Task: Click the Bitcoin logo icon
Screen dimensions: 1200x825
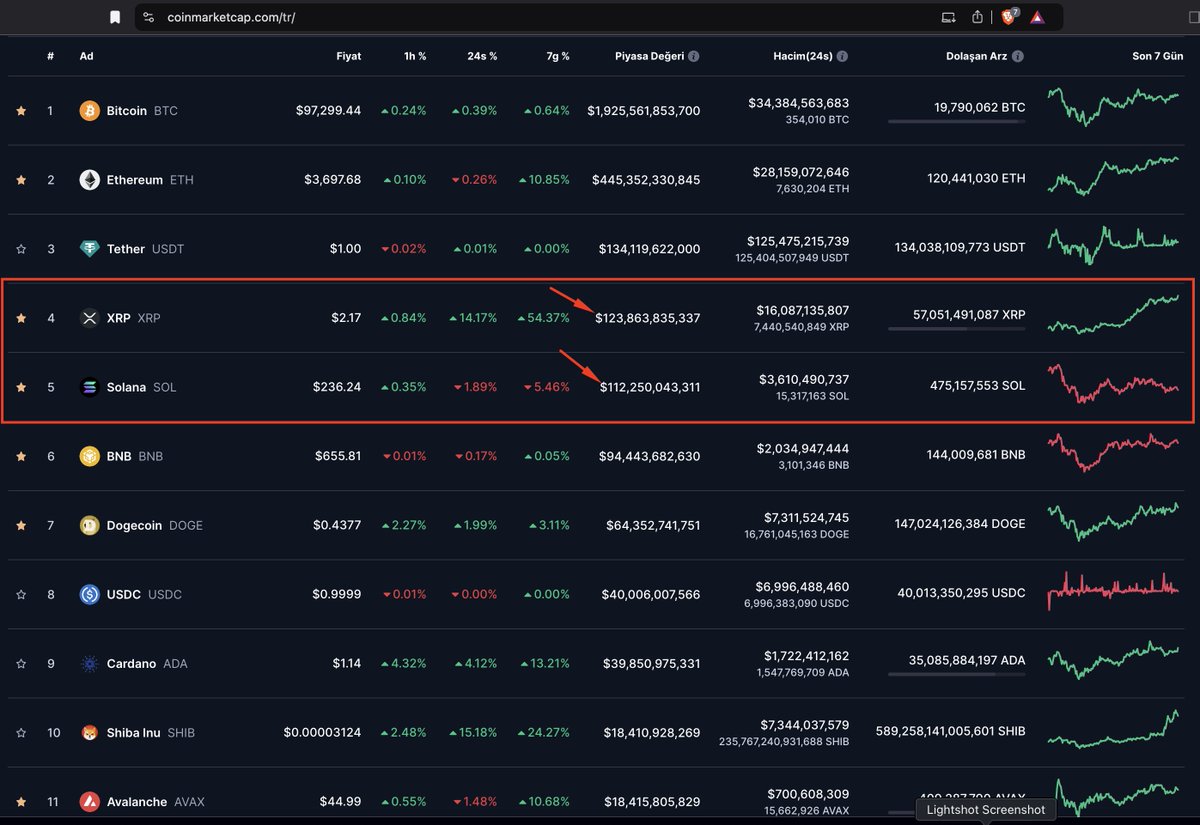Action: pyautogui.click(x=90, y=111)
